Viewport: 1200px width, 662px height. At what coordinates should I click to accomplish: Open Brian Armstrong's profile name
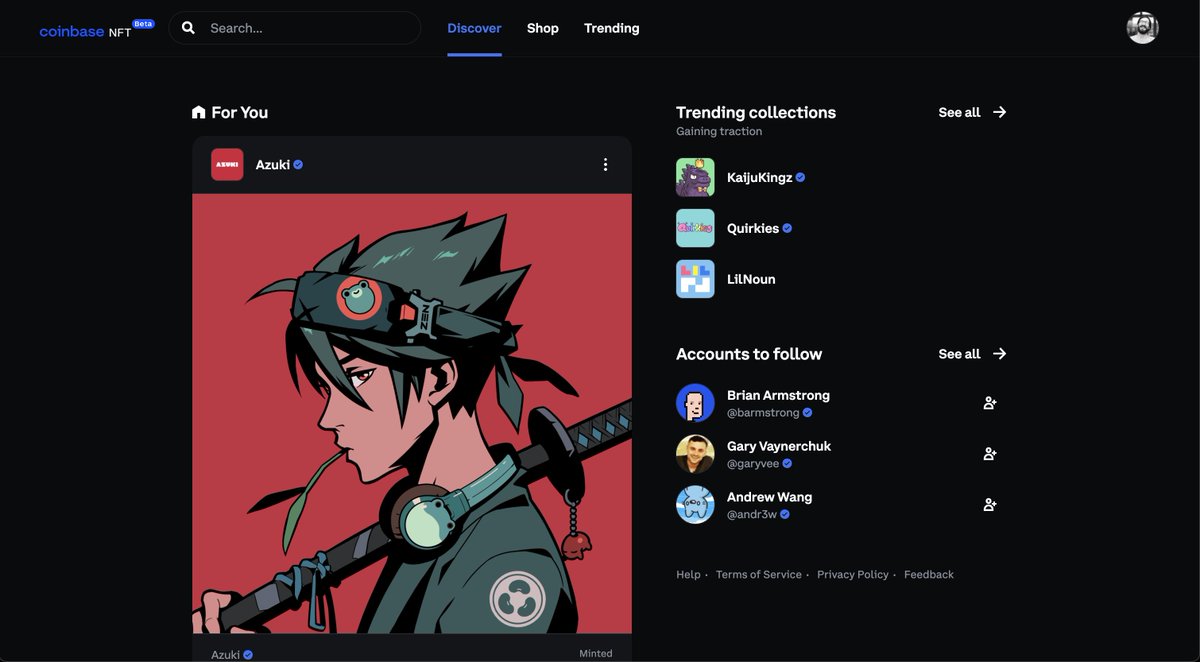pos(778,395)
